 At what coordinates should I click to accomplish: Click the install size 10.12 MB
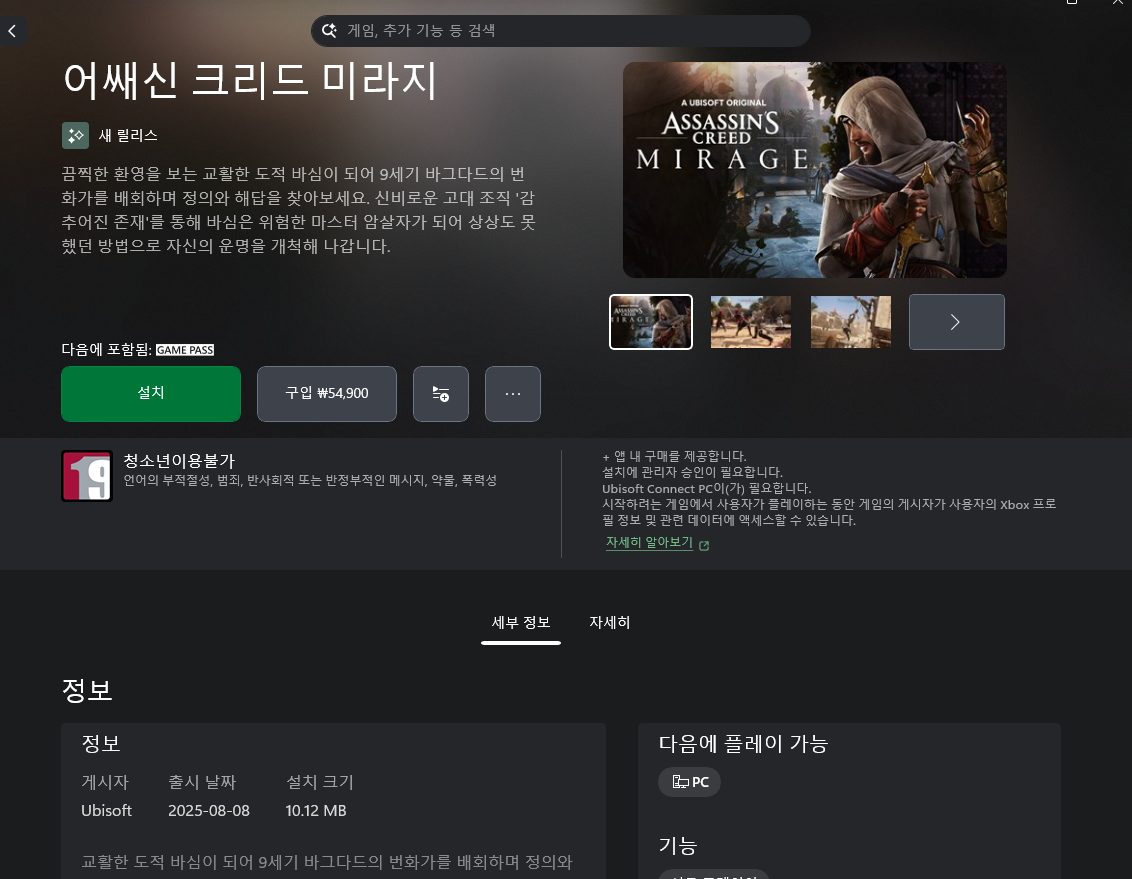tap(315, 810)
